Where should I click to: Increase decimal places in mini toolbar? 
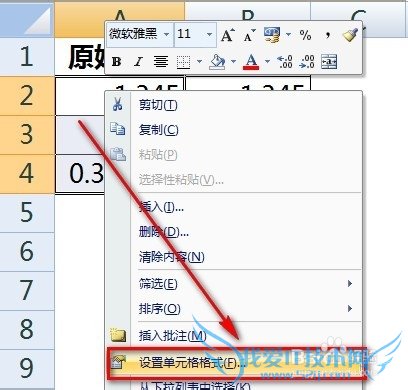pos(285,62)
